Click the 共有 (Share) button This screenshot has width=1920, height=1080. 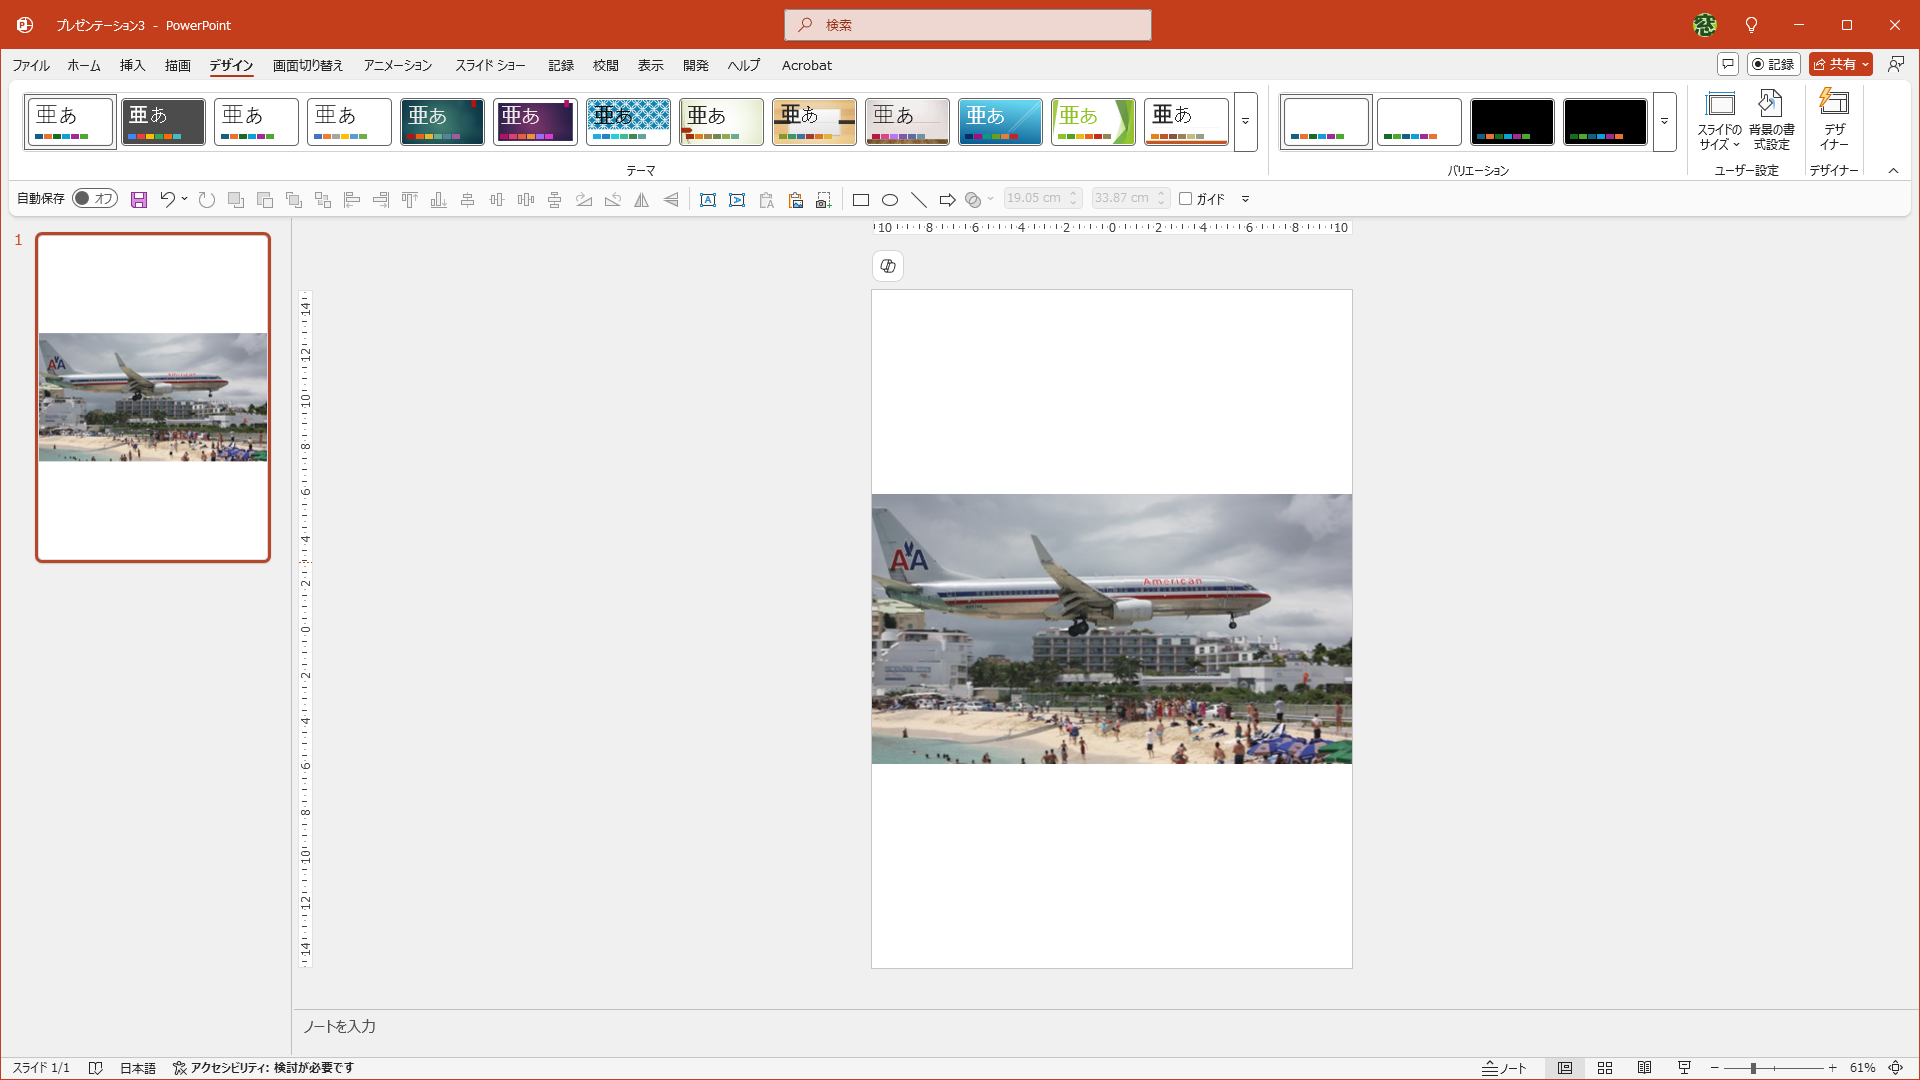(1835, 64)
